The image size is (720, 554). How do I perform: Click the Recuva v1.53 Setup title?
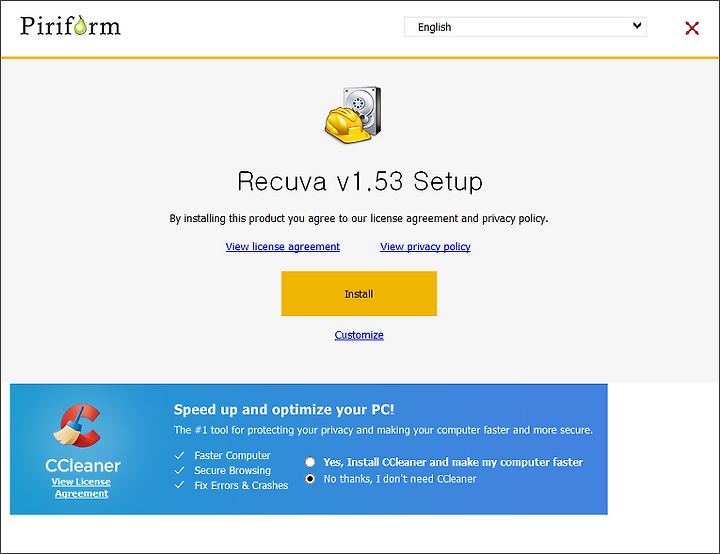click(360, 181)
